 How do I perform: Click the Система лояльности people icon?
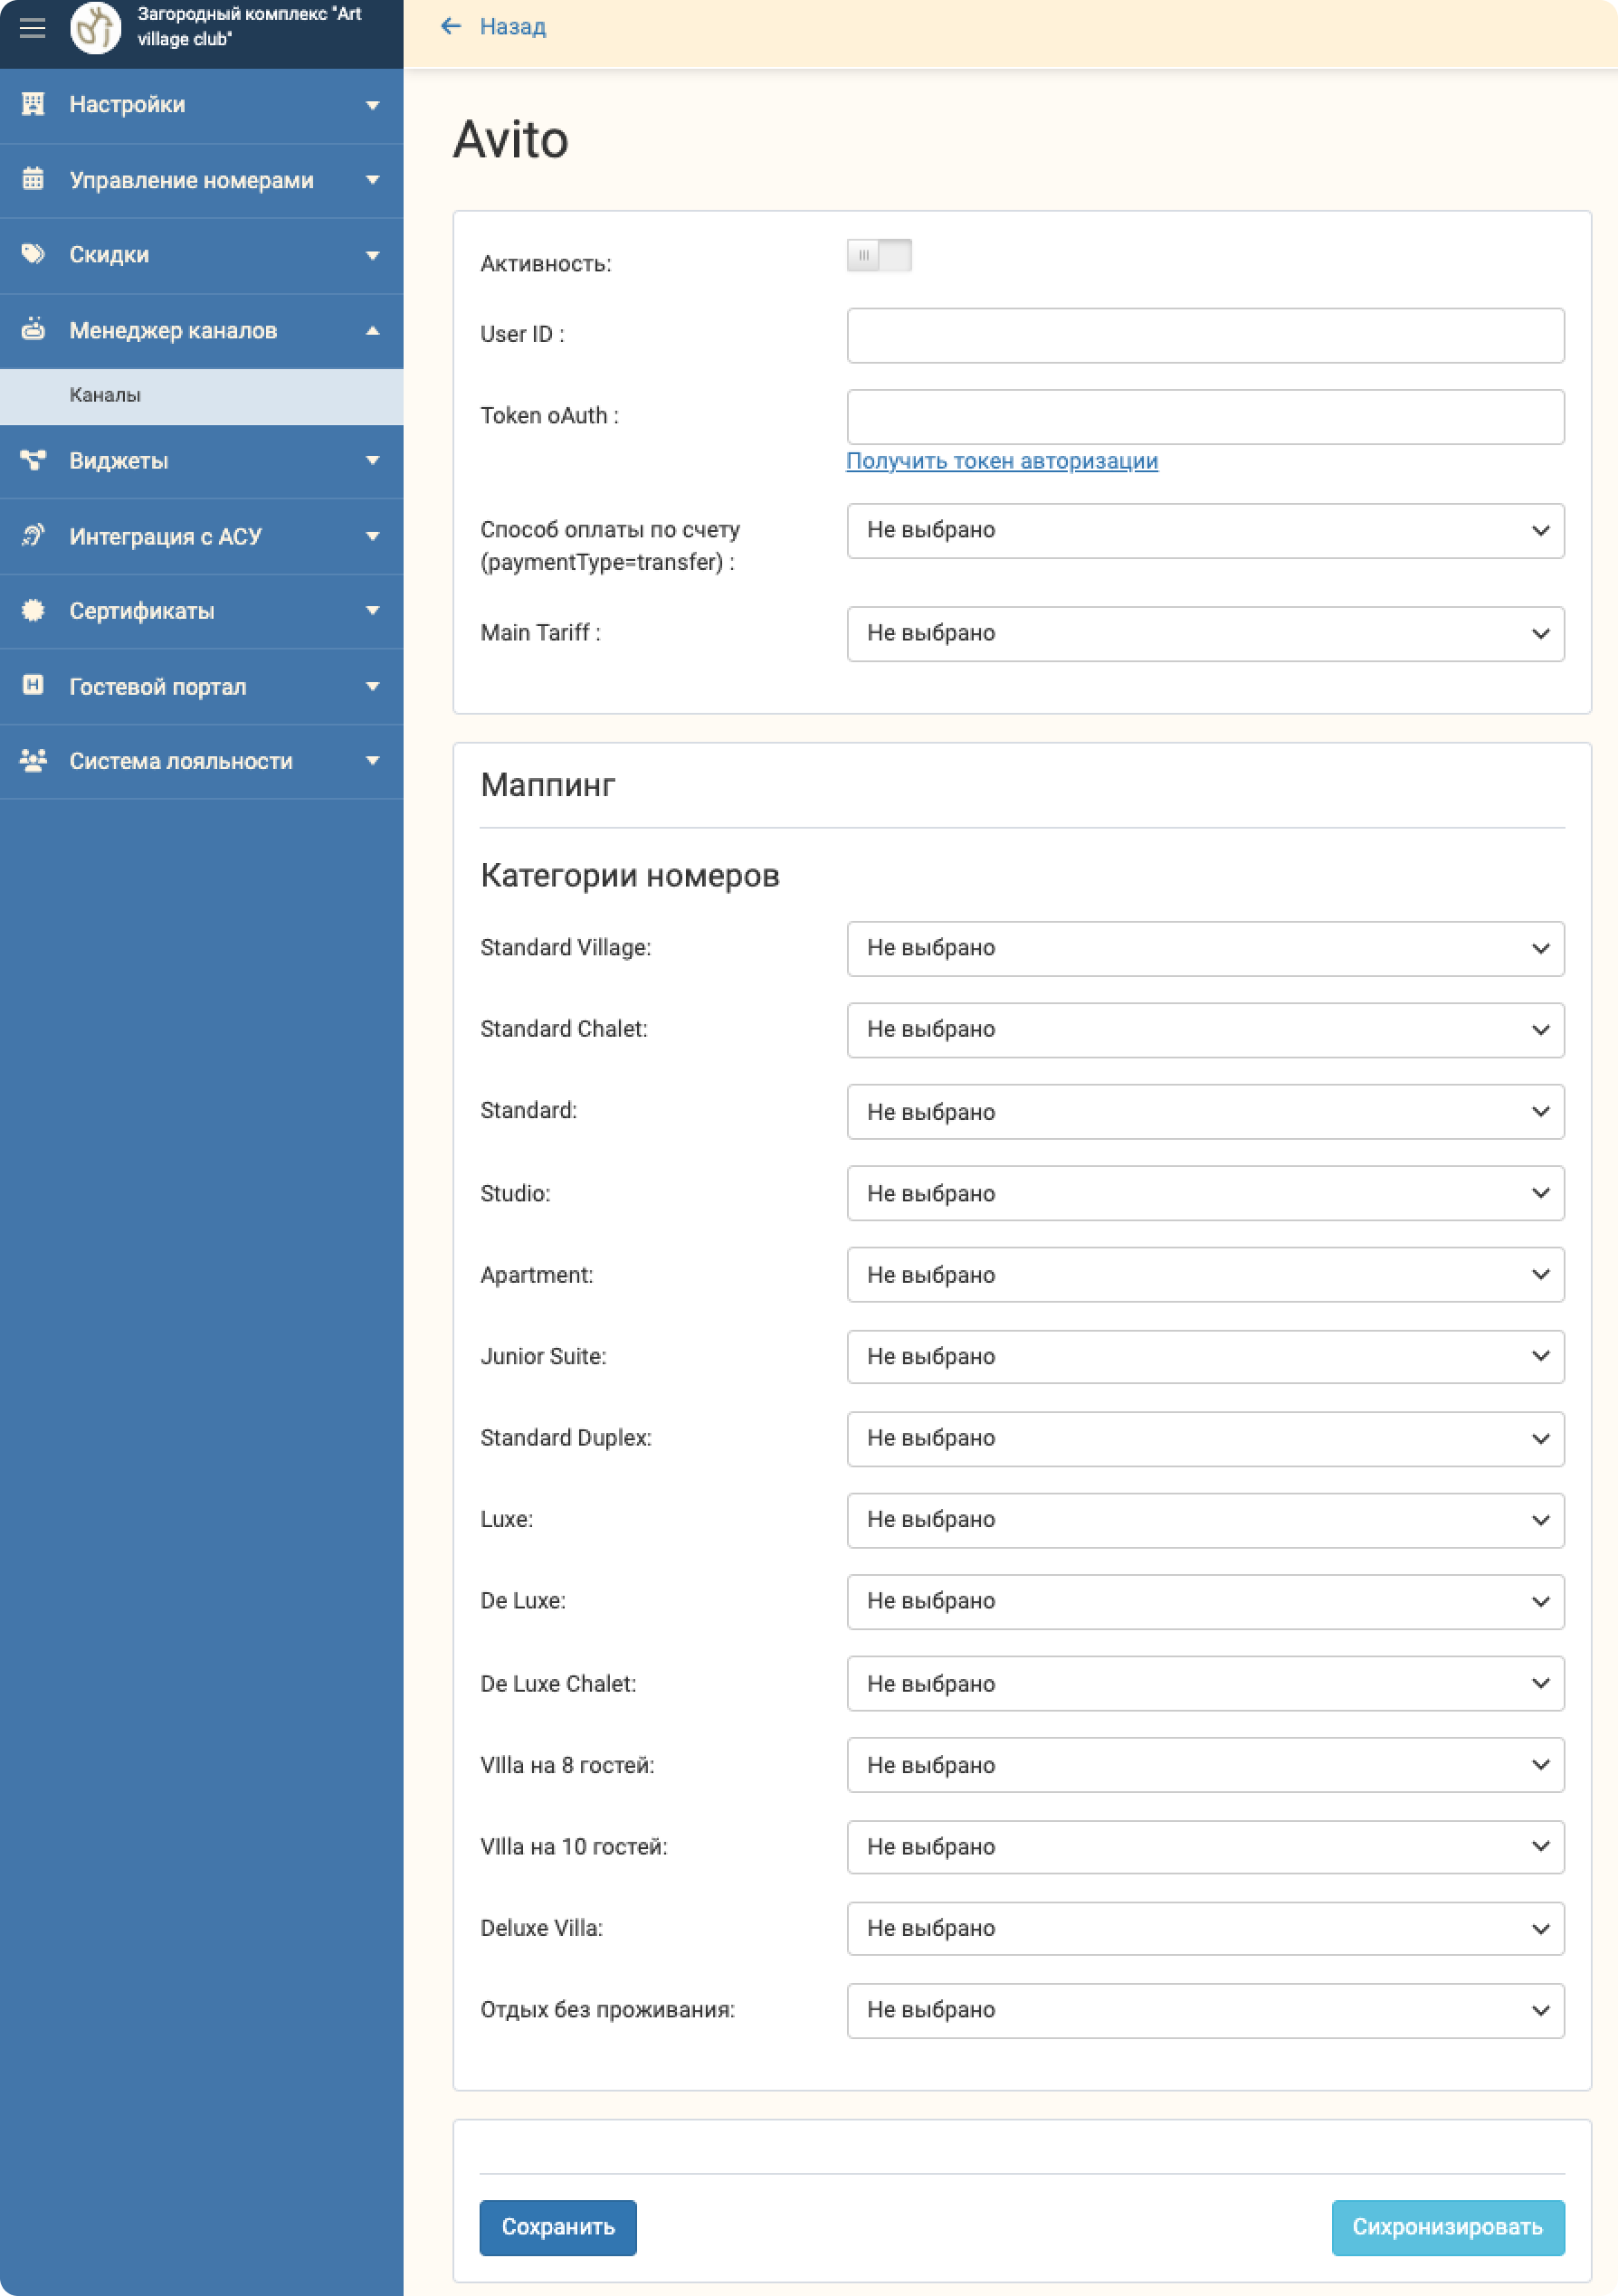(x=33, y=760)
